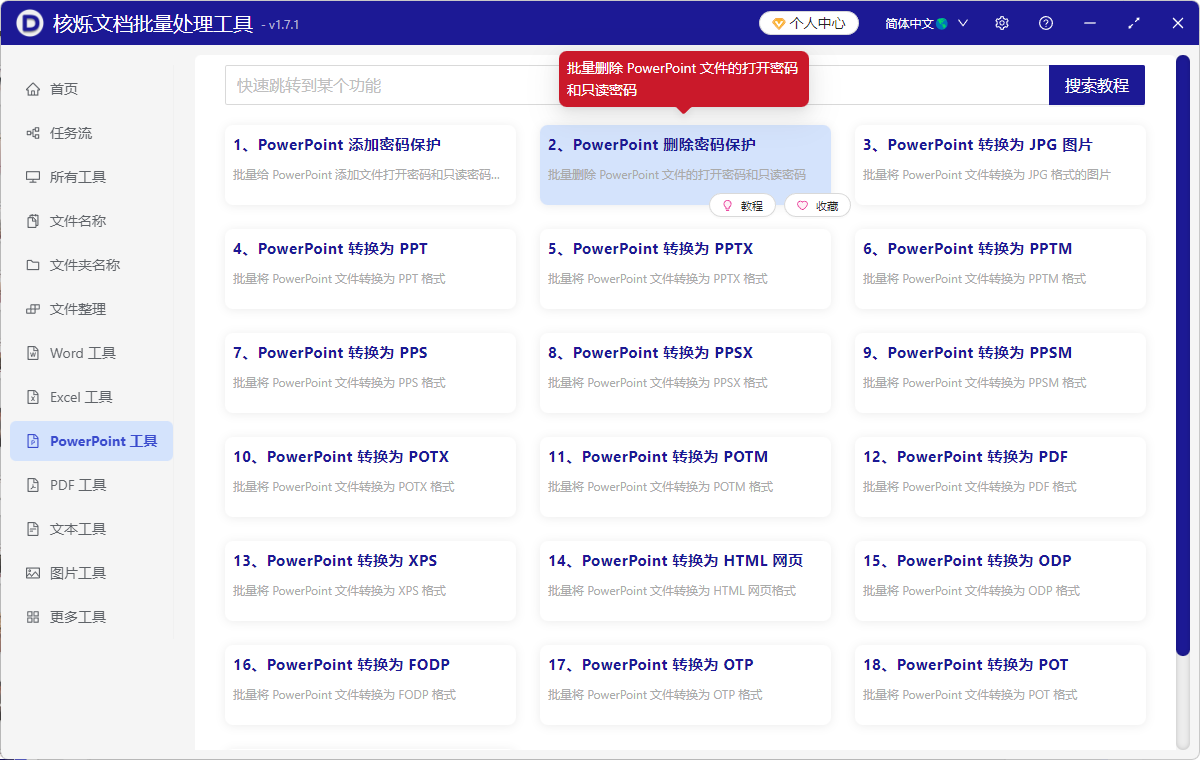Click the diamond icon in 个人中心
This screenshot has width=1200, height=760.
tap(778, 23)
